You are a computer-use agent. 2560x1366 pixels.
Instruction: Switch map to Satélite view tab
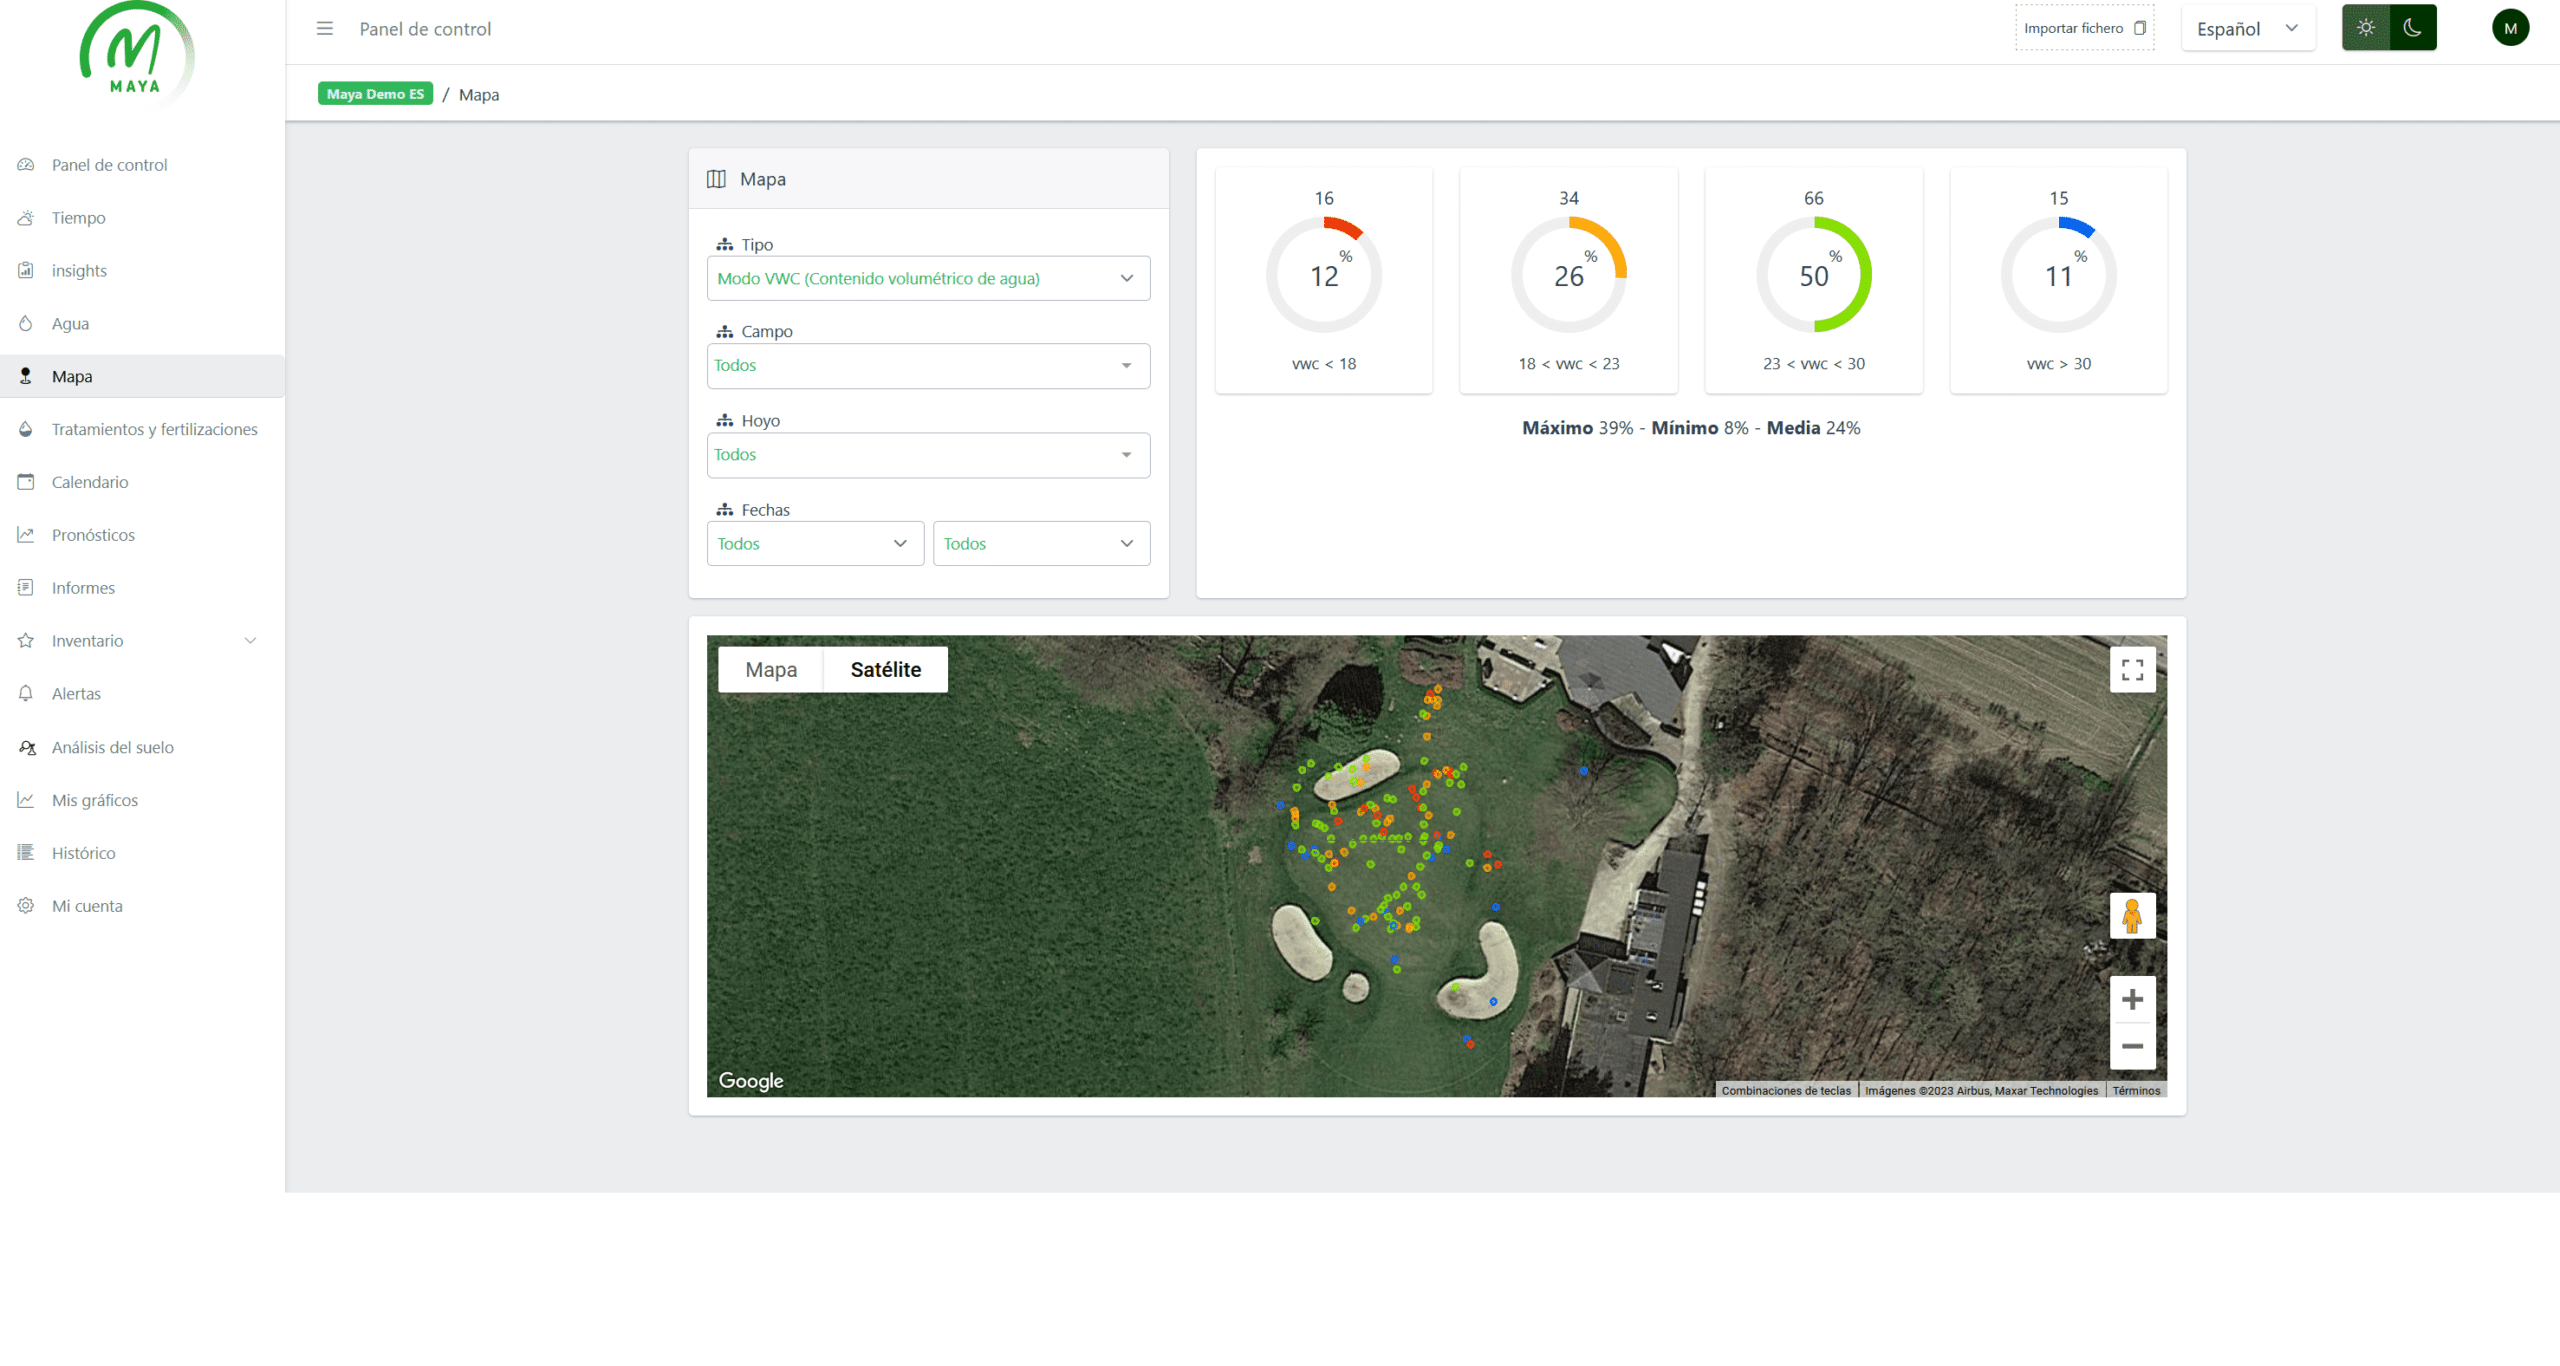886,670
